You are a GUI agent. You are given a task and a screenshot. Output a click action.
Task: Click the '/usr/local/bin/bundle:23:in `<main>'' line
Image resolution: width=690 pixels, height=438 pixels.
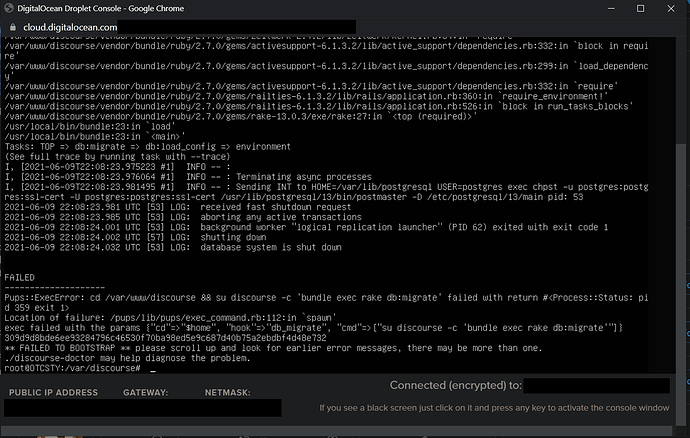pyautogui.click(x=95, y=136)
